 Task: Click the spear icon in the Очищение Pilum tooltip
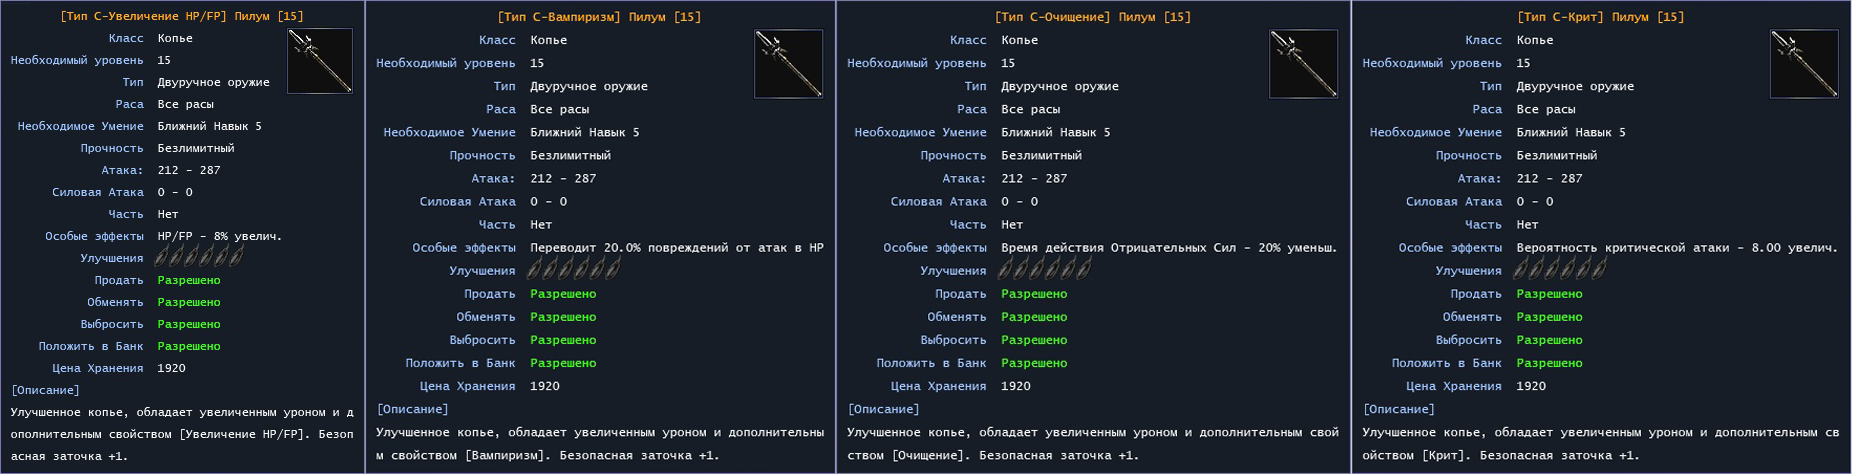1304,64
